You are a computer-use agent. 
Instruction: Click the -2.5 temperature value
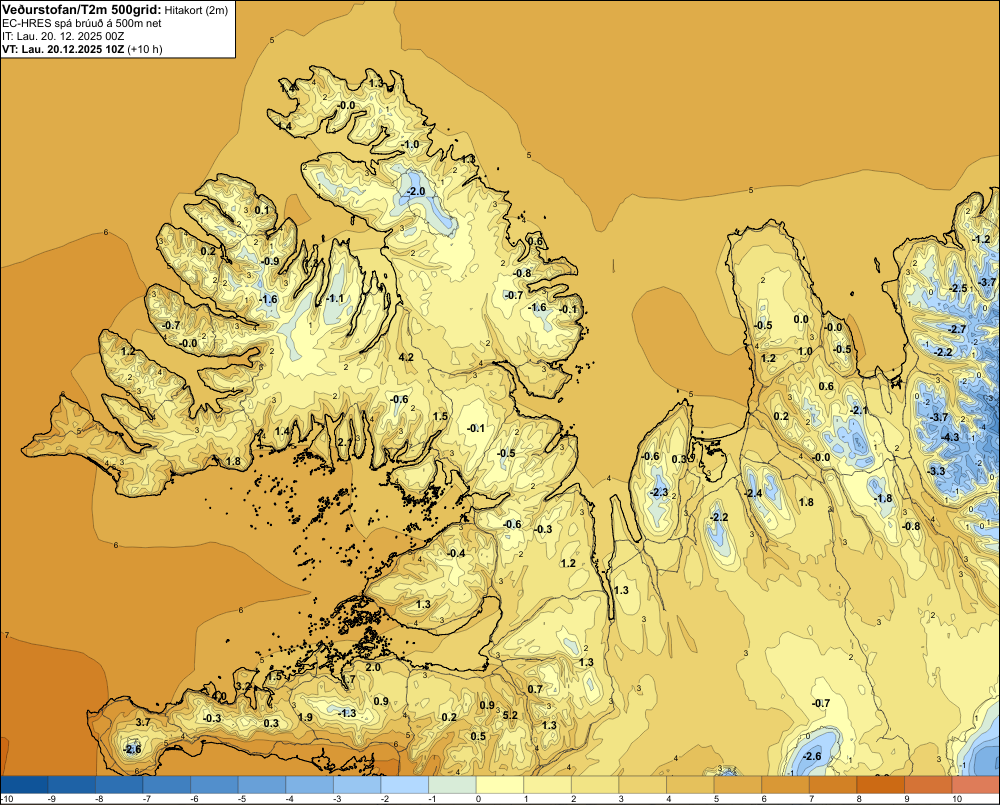[958, 288]
